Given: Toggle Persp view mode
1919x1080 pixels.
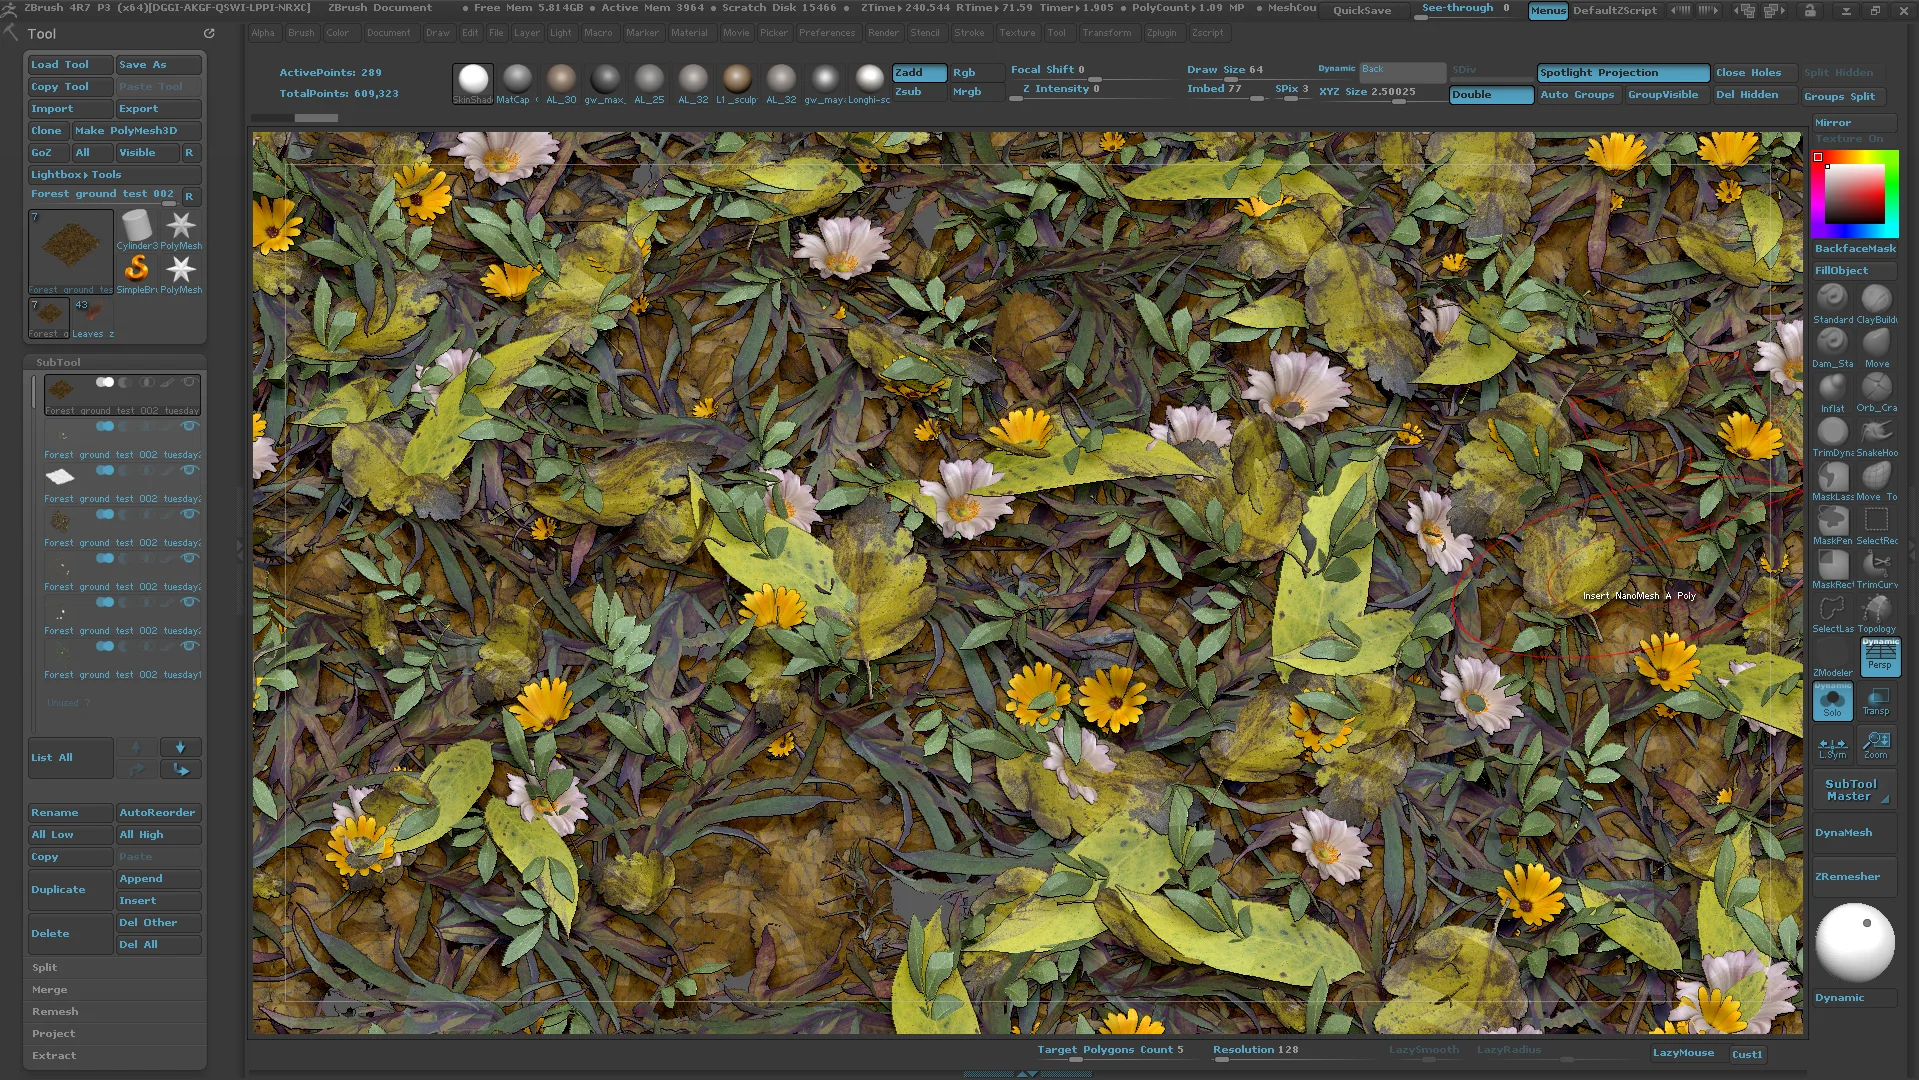Looking at the screenshot, I should click(1879, 657).
